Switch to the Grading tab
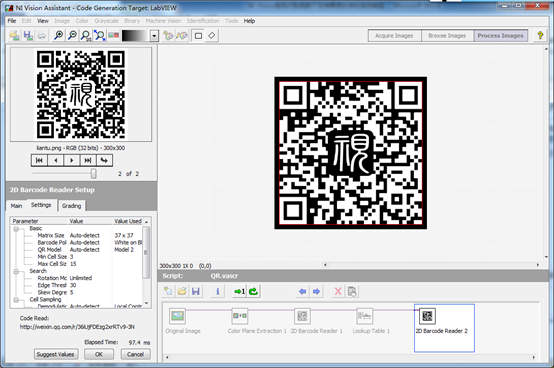This screenshot has height=368, width=554. tap(71, 206)
